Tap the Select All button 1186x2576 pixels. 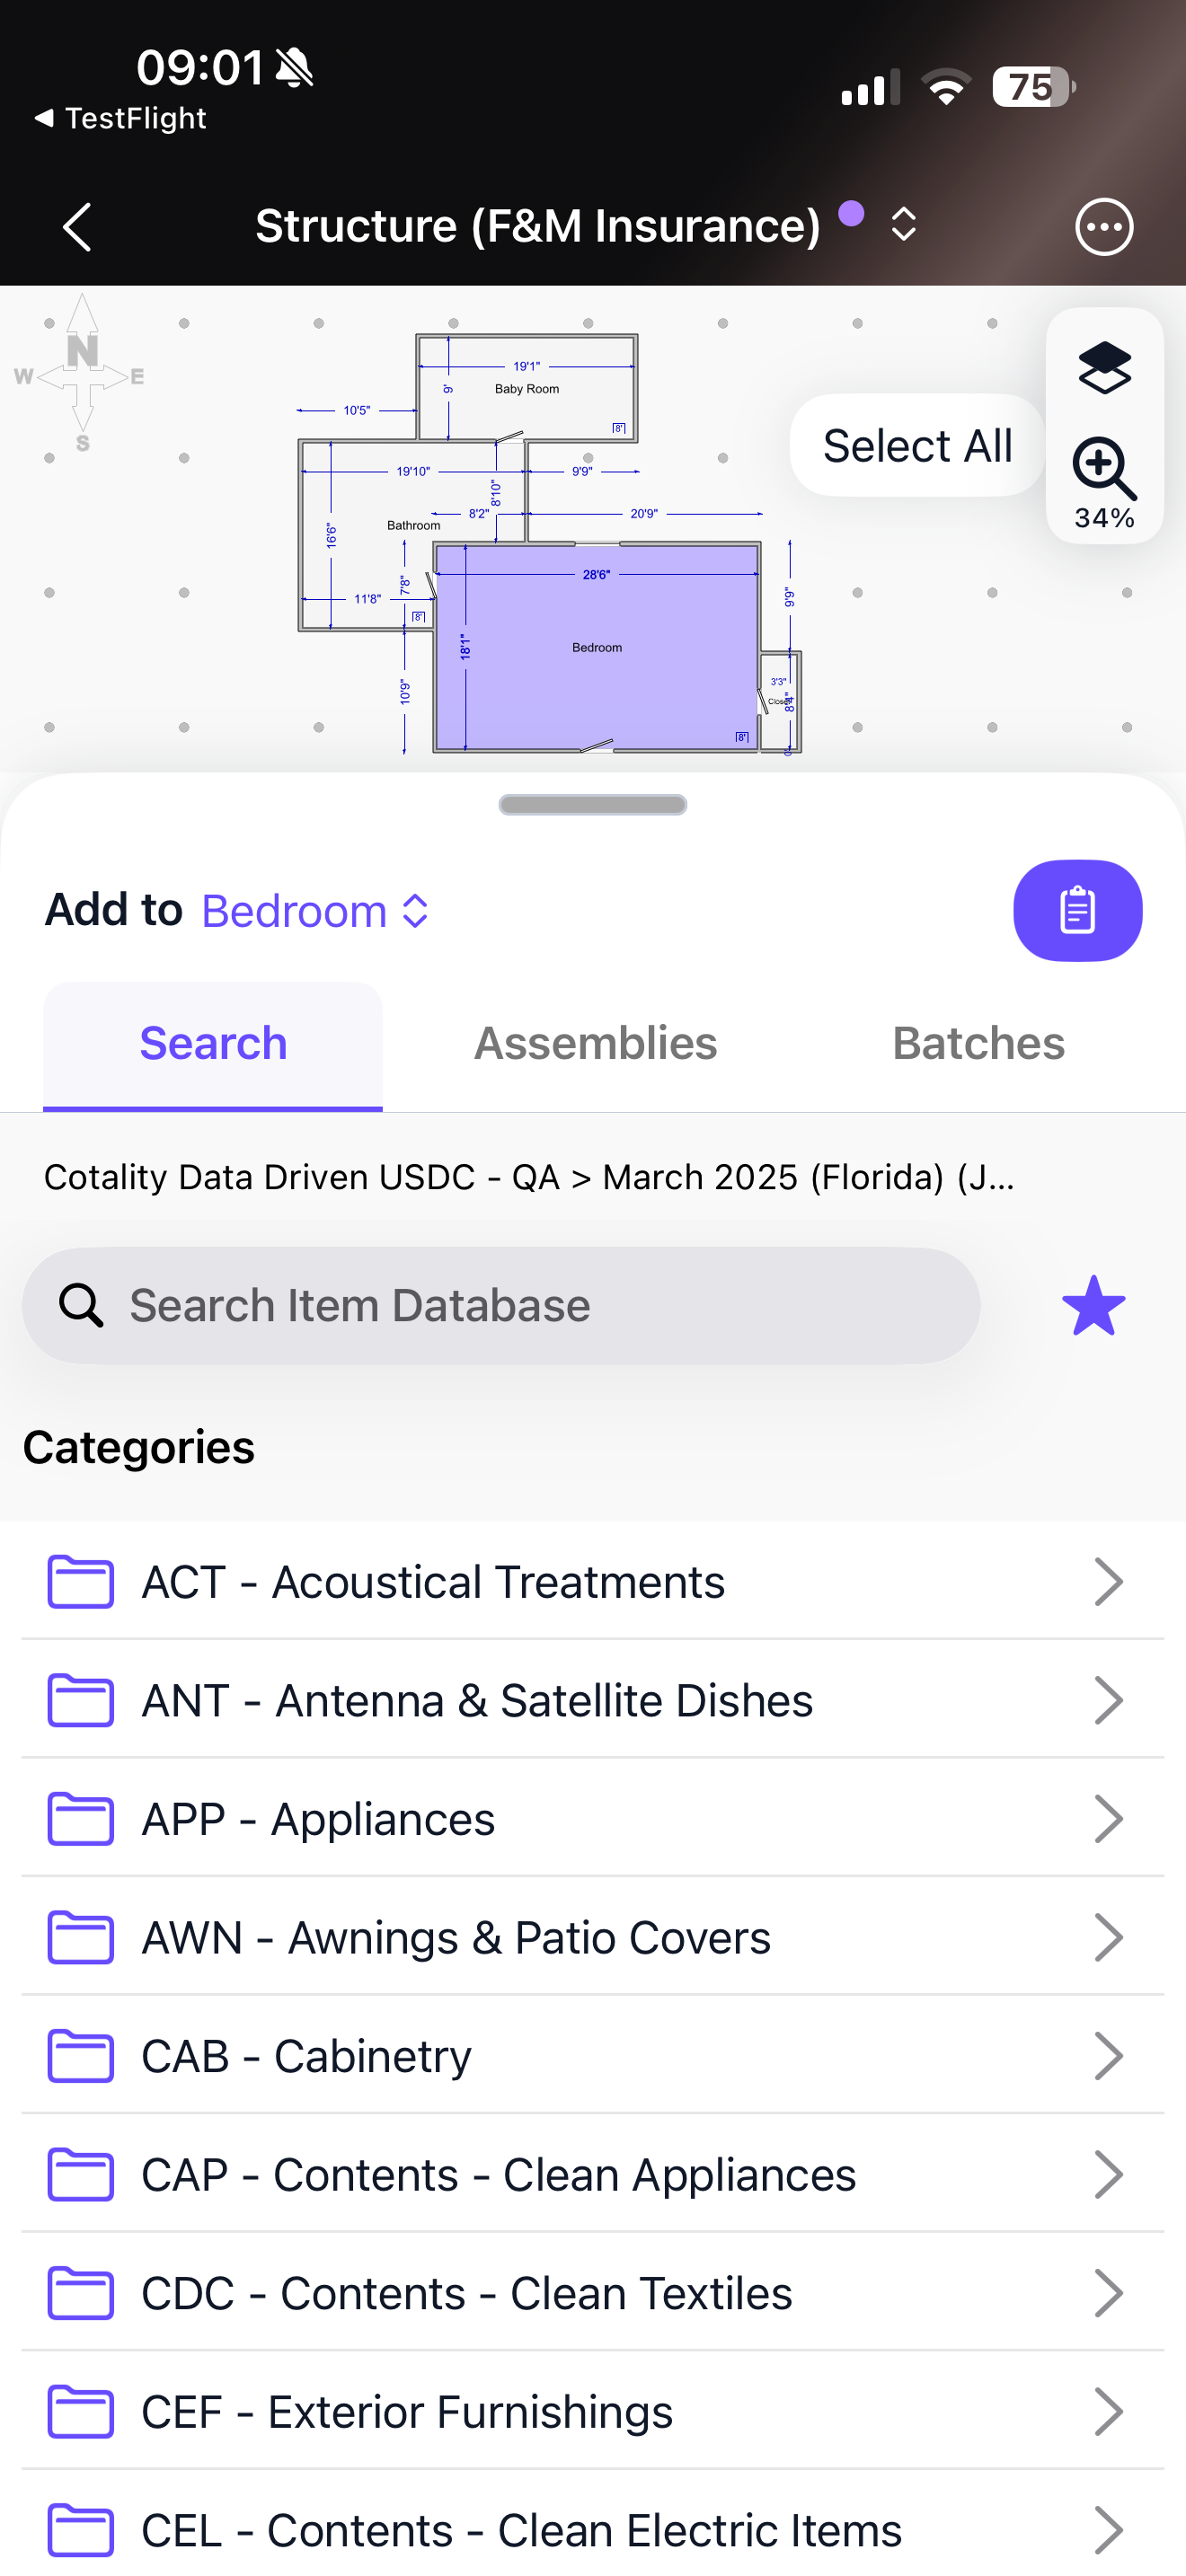click(917, 445)
